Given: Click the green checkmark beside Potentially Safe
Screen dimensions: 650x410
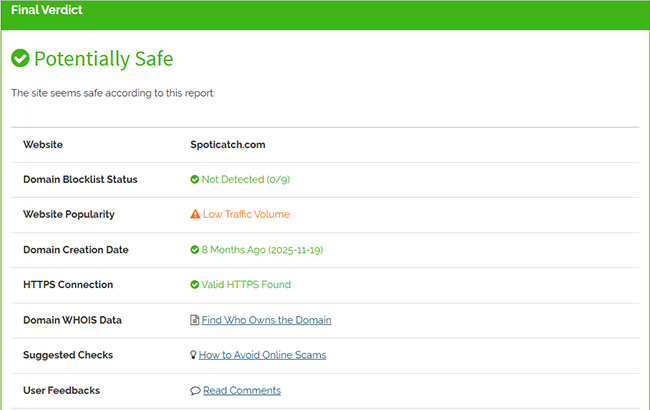Looking at the screenshot, I should point(20,58).
